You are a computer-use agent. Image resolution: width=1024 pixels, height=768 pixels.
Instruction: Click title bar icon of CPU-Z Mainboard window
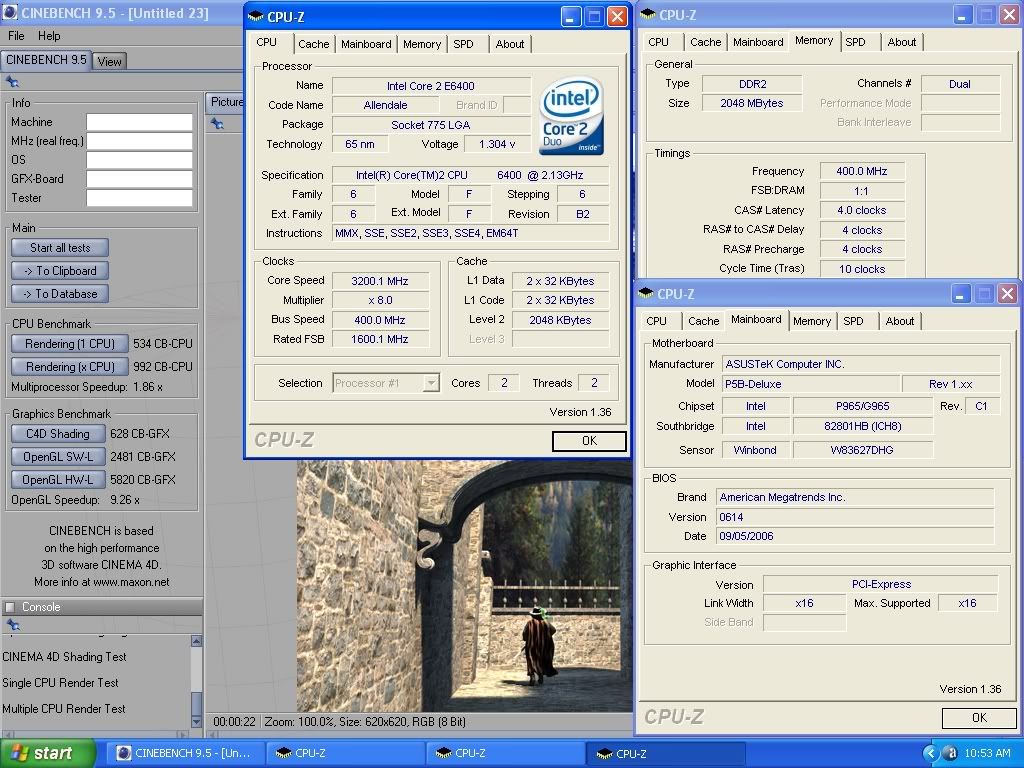[646, 293]
